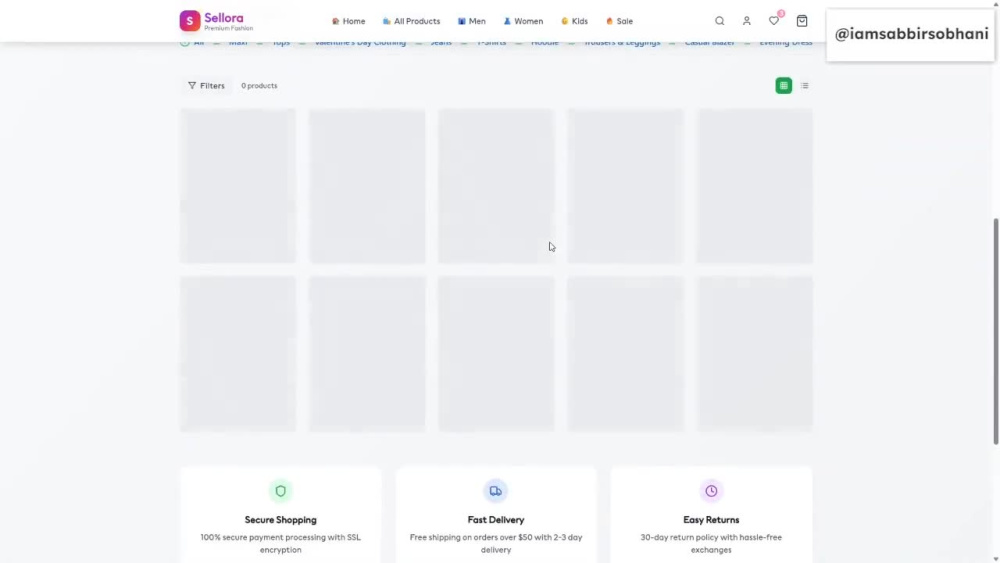This screenshot has height=563, width=1000.
Task: Open the shopping bag cart icon
Action: [x=802, y=21]
